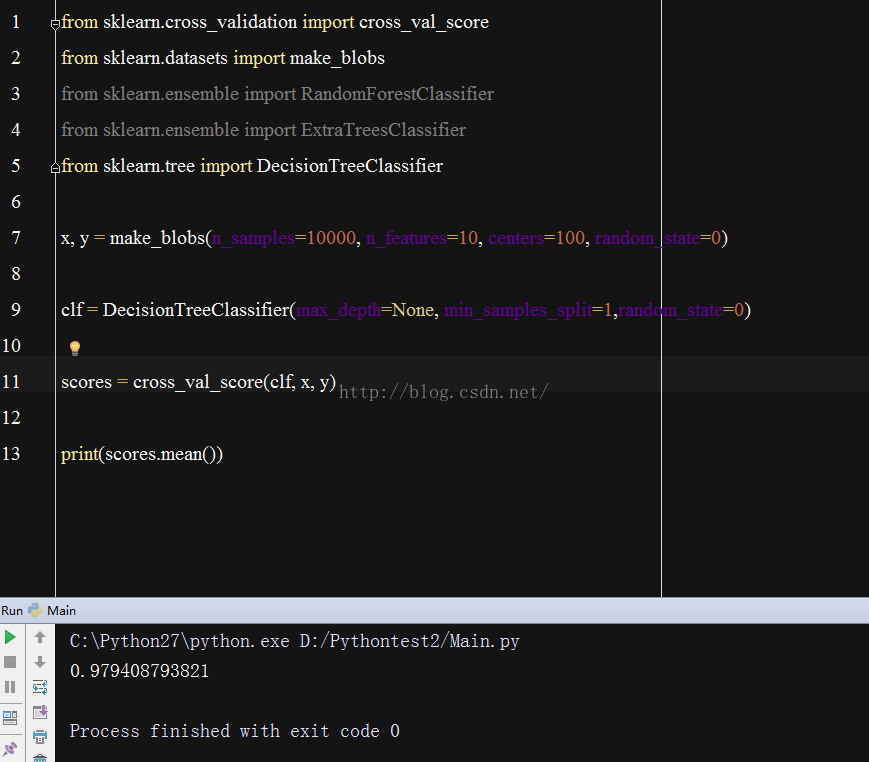Click the yellow lightbulb intention icon

75,348
